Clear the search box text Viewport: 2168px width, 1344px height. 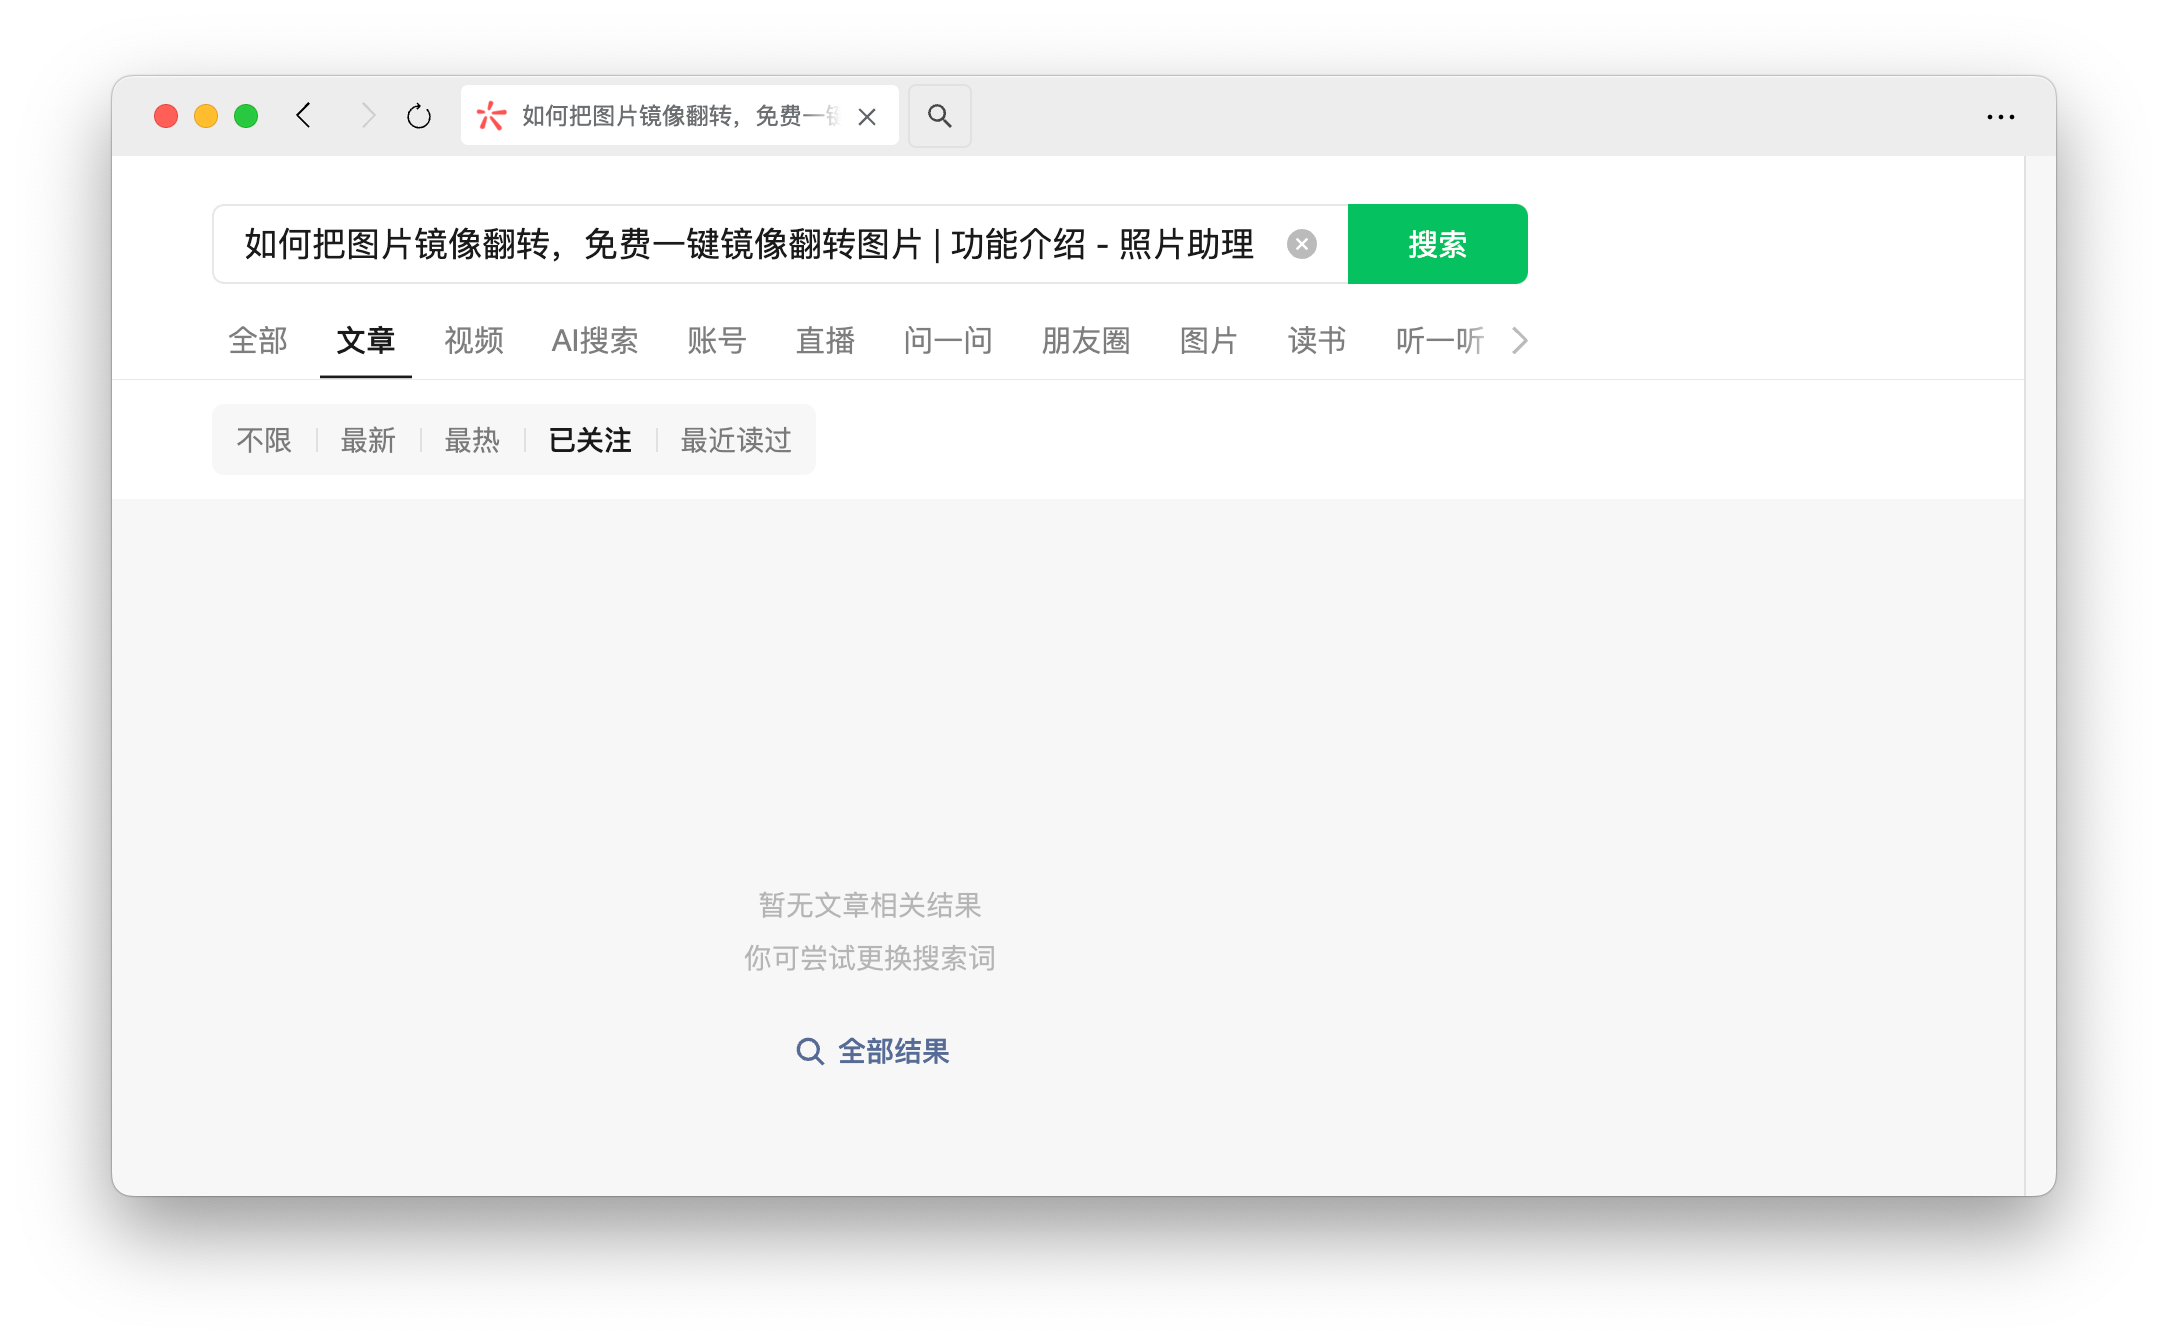(x=1301, y=244)
